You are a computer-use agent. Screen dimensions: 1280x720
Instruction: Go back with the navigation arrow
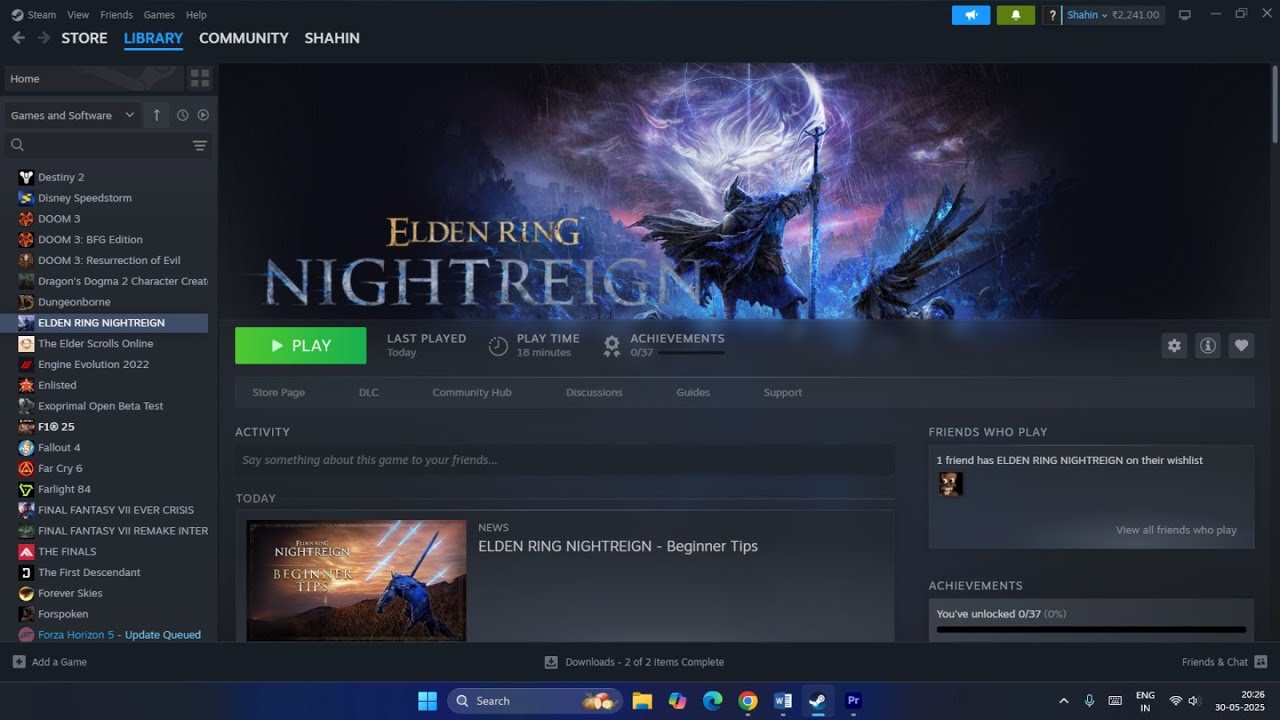pyautogui.click(x=18, y=38)
